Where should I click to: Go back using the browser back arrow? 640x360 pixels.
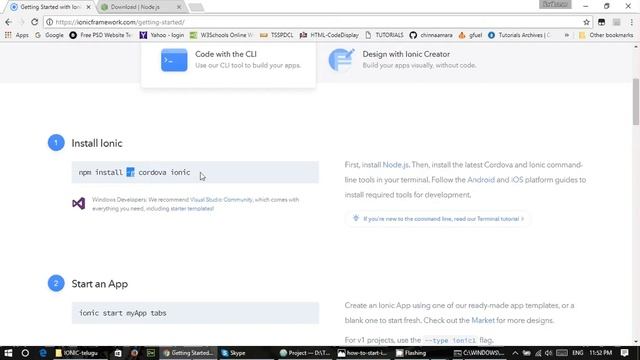pos(9,22)
